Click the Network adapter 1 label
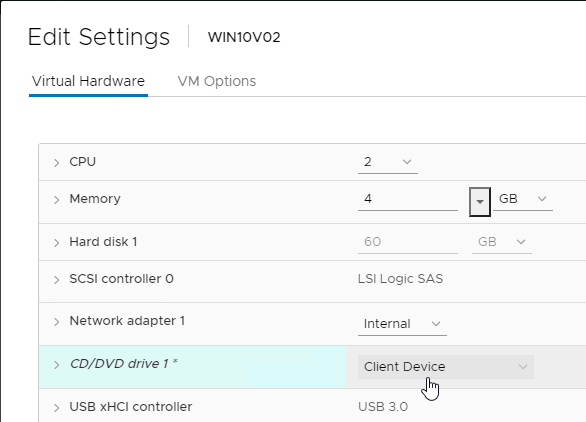 pyautogui.click(x=127, y=321)
